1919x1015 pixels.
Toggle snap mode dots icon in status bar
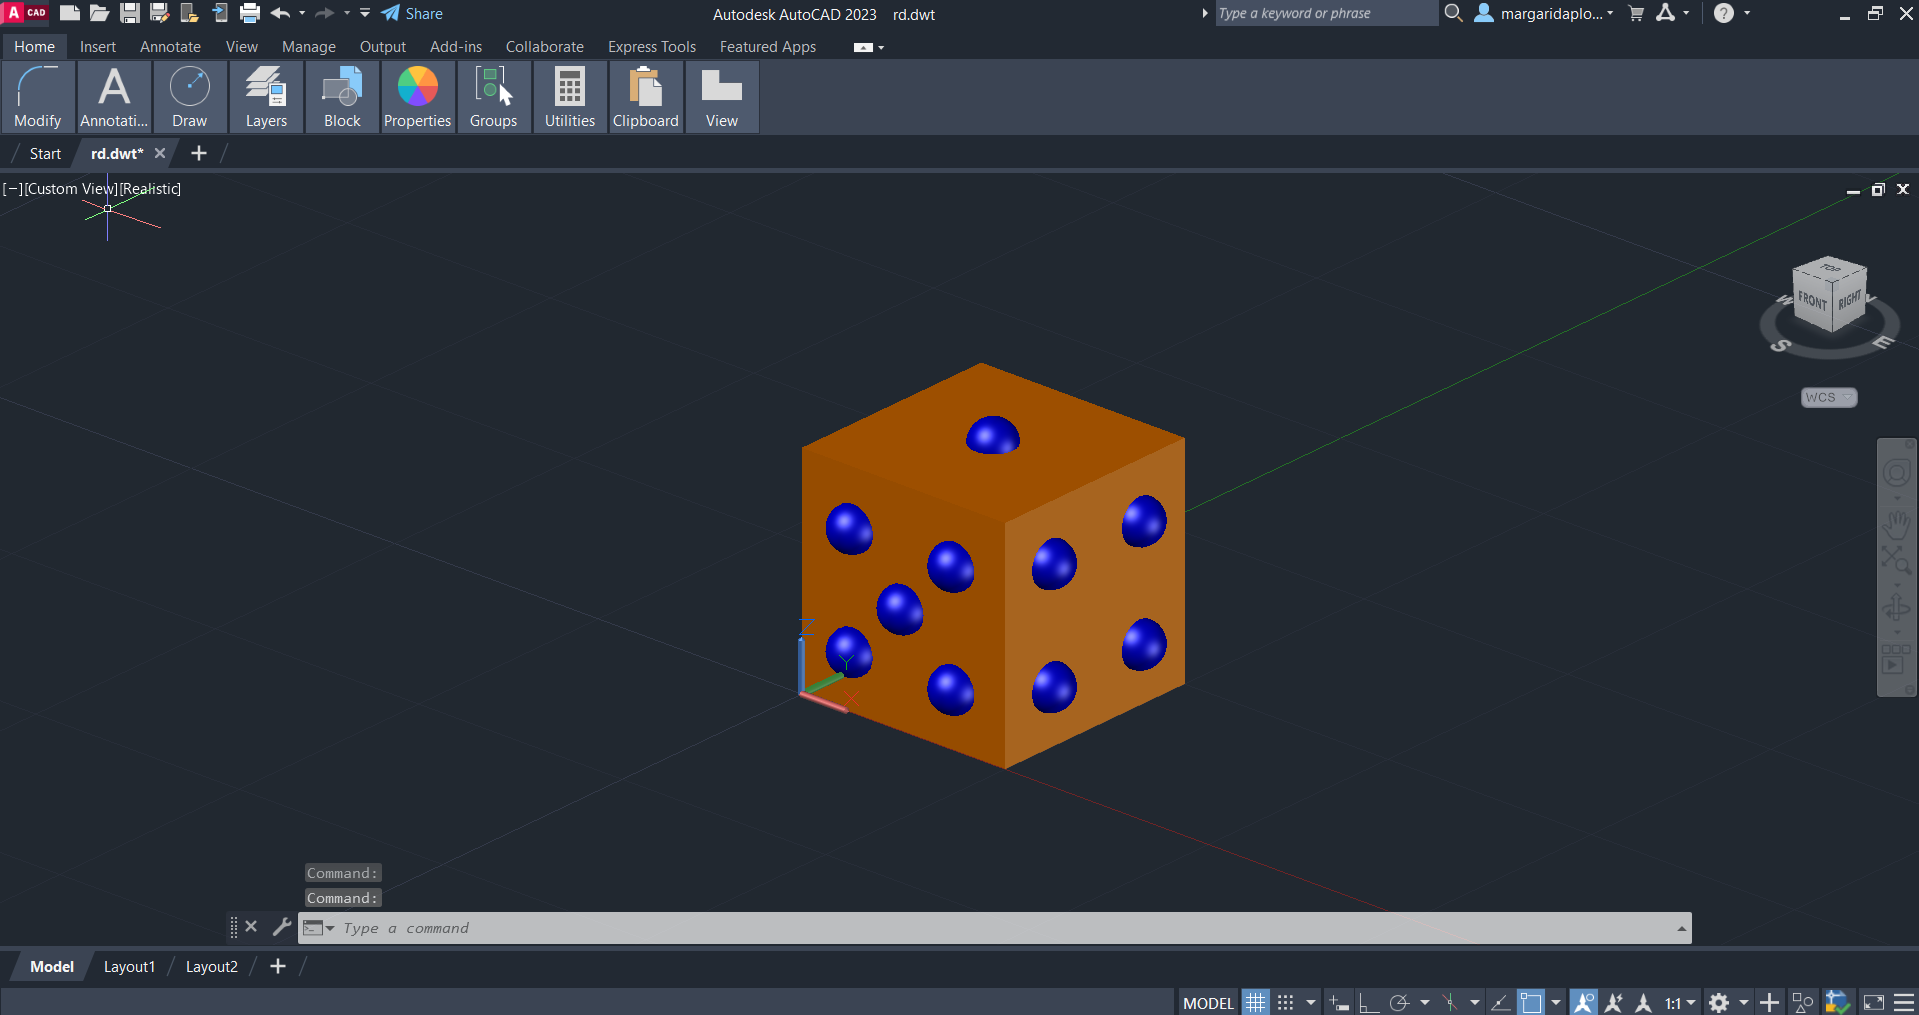point(1286,1002)
